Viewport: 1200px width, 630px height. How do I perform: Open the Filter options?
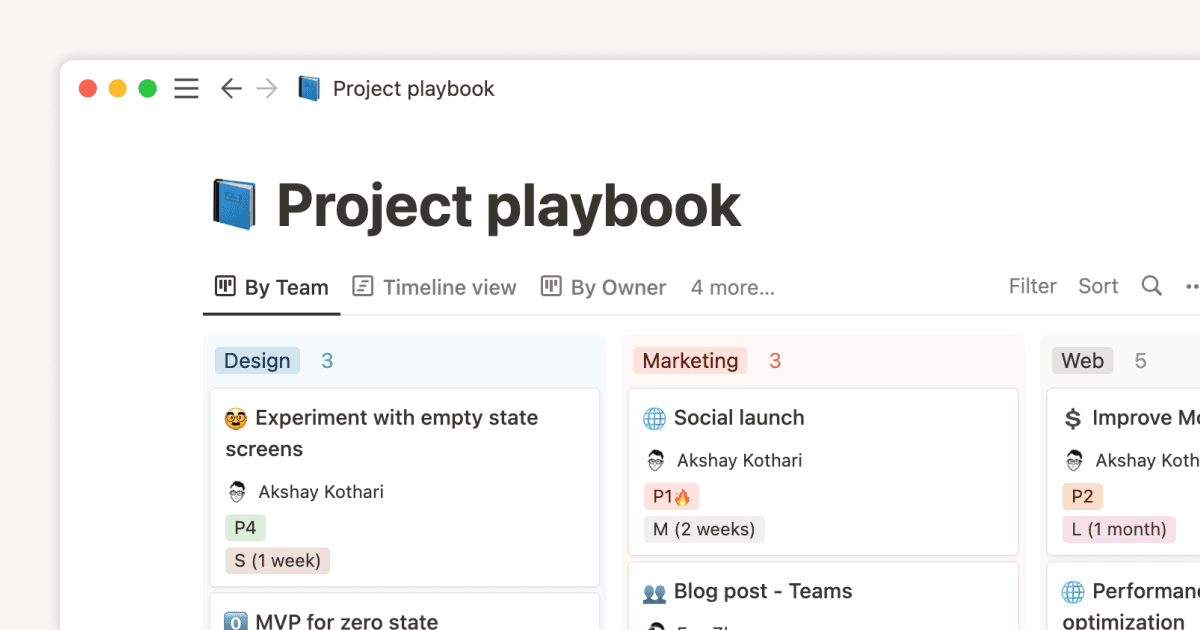click(1032, 286)
